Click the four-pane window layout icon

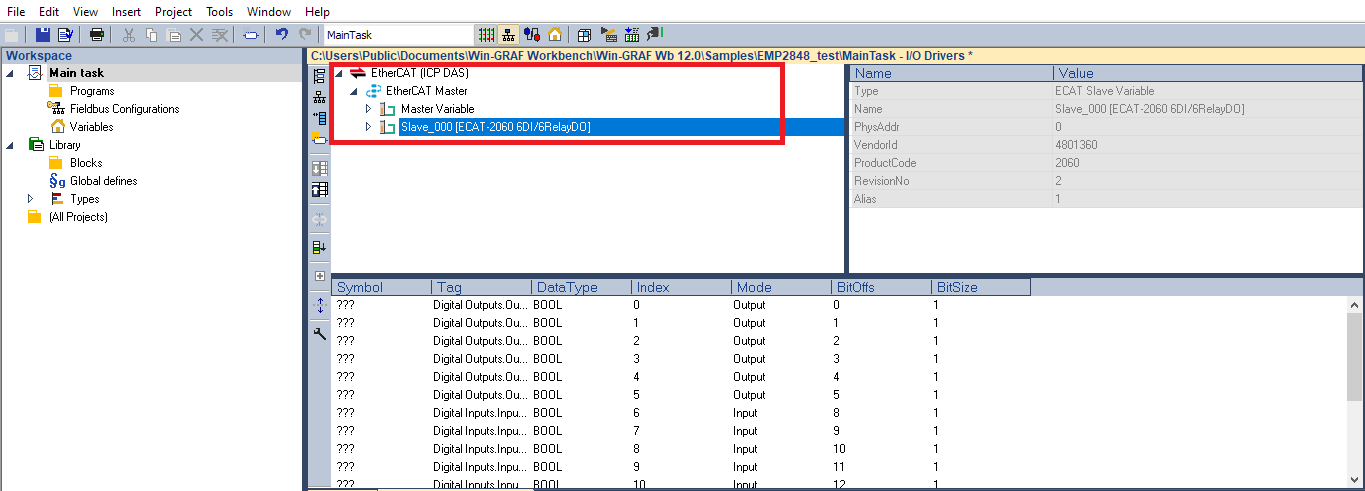pos(584,35)
